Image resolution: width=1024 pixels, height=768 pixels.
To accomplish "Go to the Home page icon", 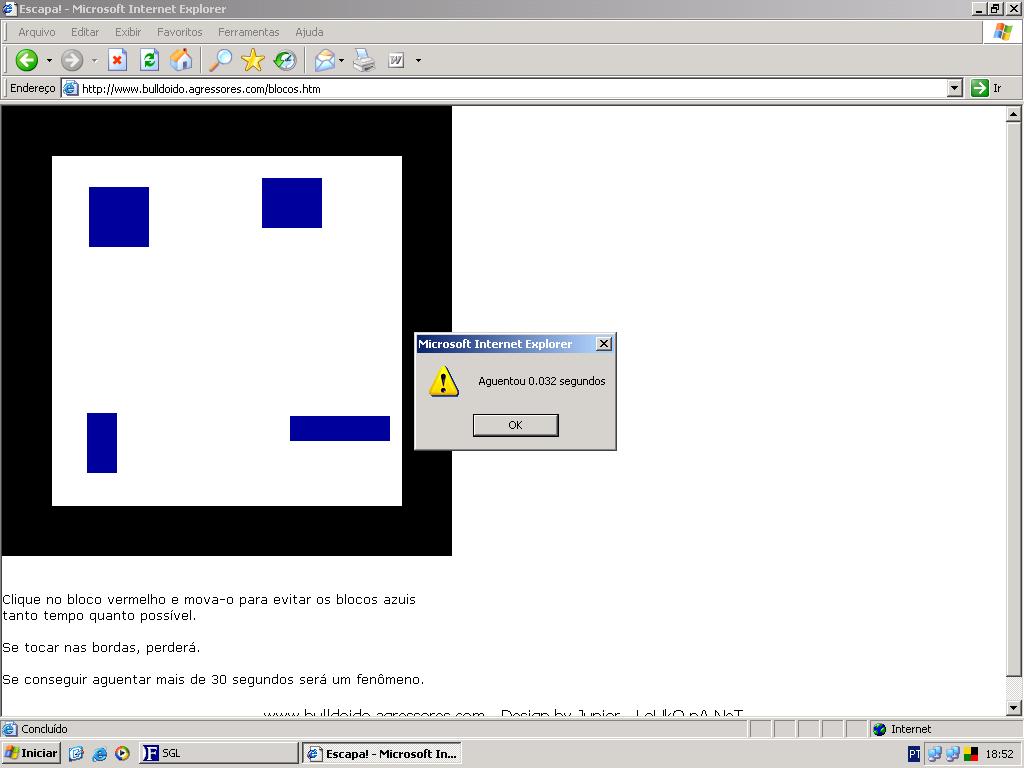I will click(x=181, y=60).
